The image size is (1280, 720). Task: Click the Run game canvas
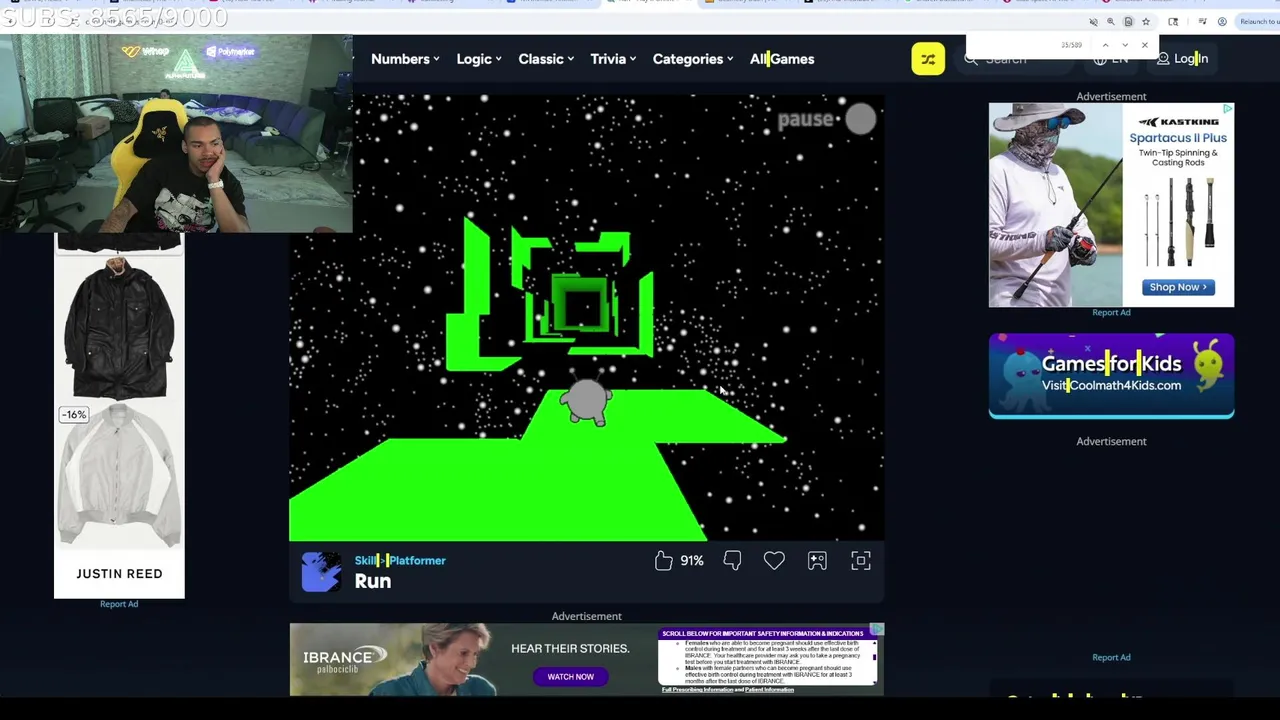point(586,318)
